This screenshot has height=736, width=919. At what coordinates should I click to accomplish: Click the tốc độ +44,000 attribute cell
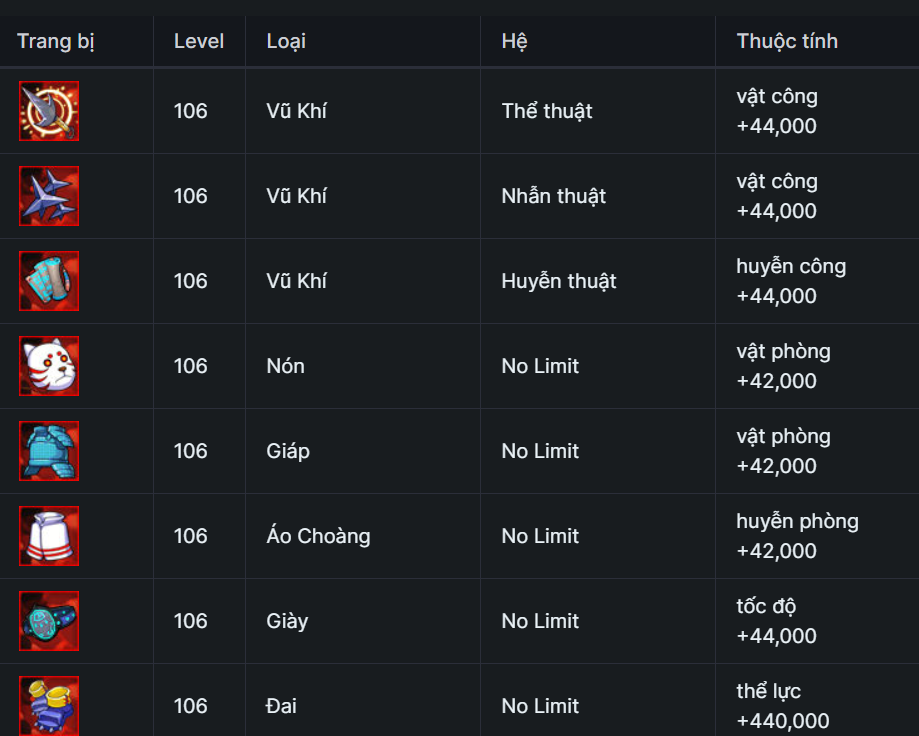(x=777, y=621)
